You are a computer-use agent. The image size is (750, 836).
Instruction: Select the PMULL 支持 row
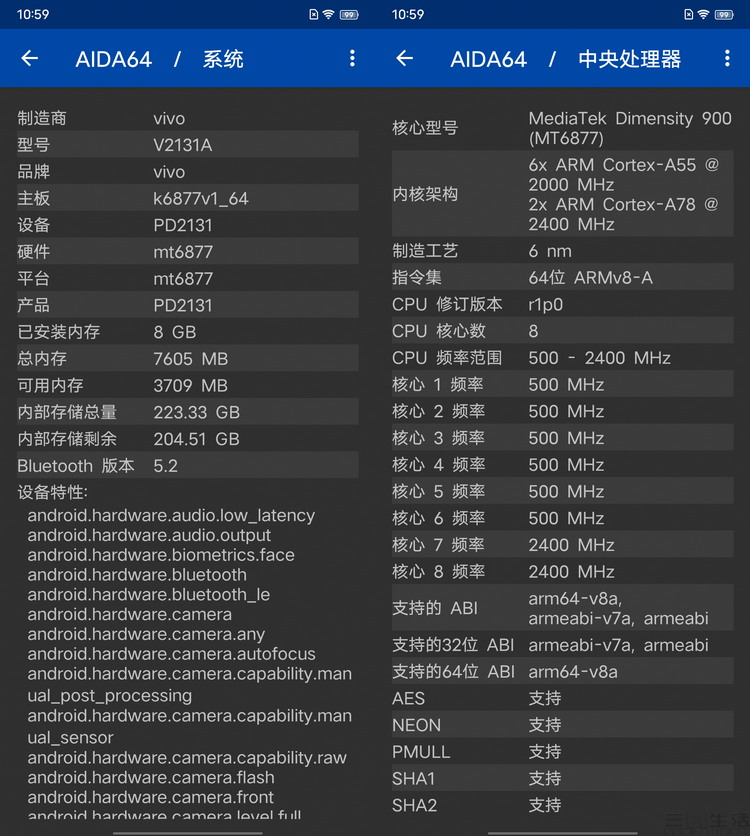coord(562,751)
